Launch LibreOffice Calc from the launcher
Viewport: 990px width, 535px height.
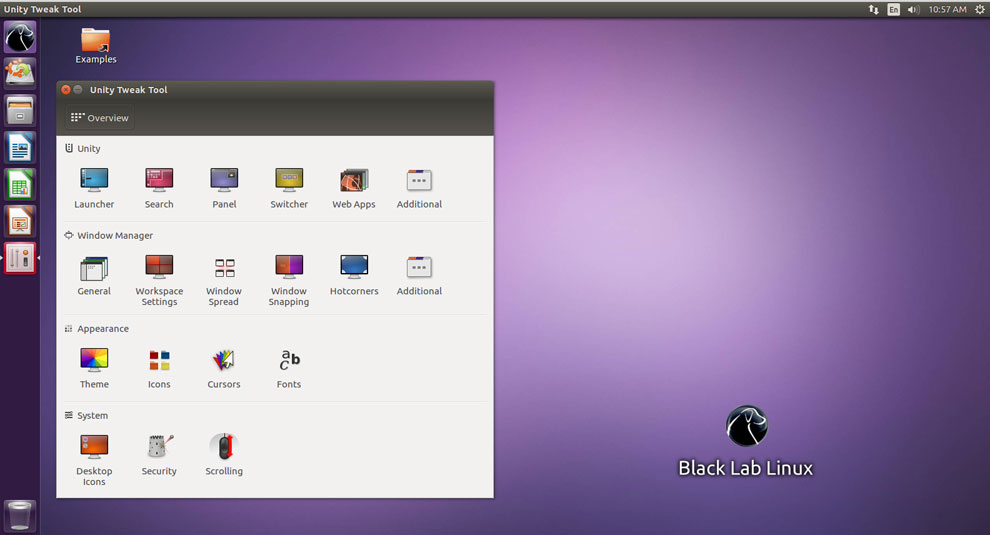[20, 185]
